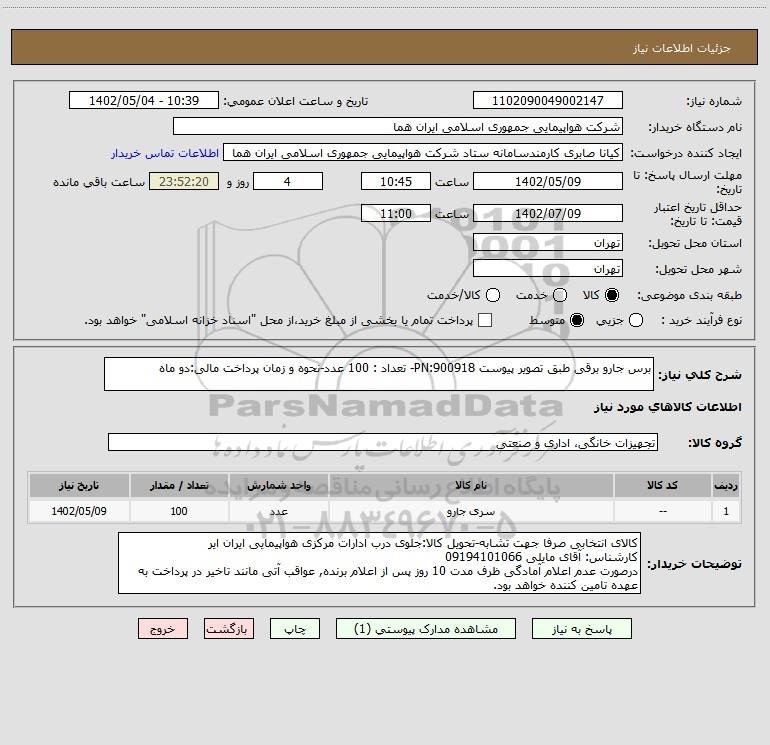Click the گروه کالا label

click(715, 443)
